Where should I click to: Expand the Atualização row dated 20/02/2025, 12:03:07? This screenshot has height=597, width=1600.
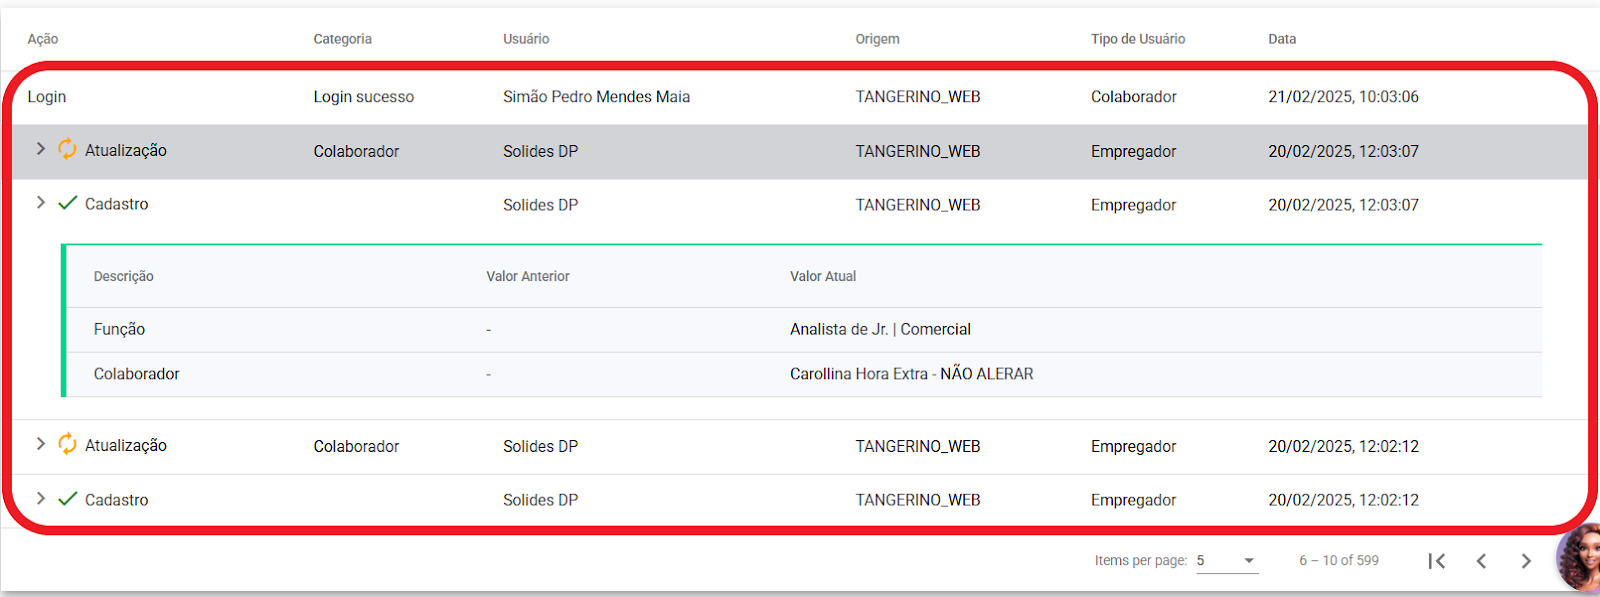coord(40,149)
